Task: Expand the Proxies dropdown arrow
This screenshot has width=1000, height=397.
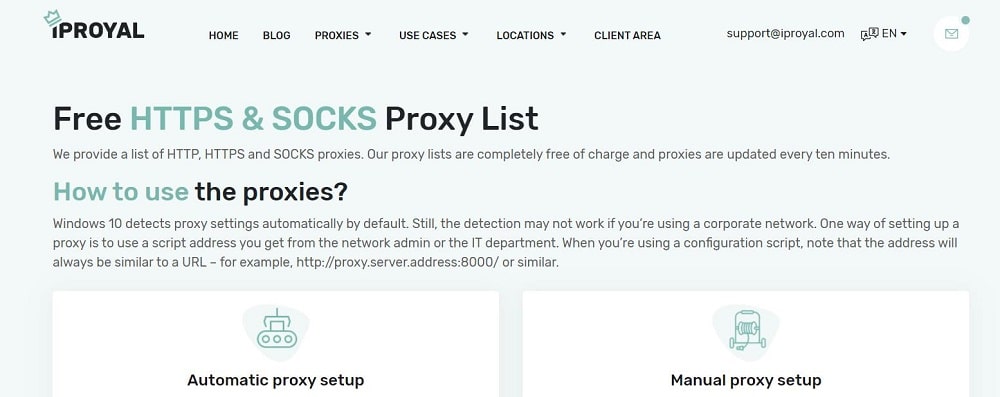Action: click(368, 34)
